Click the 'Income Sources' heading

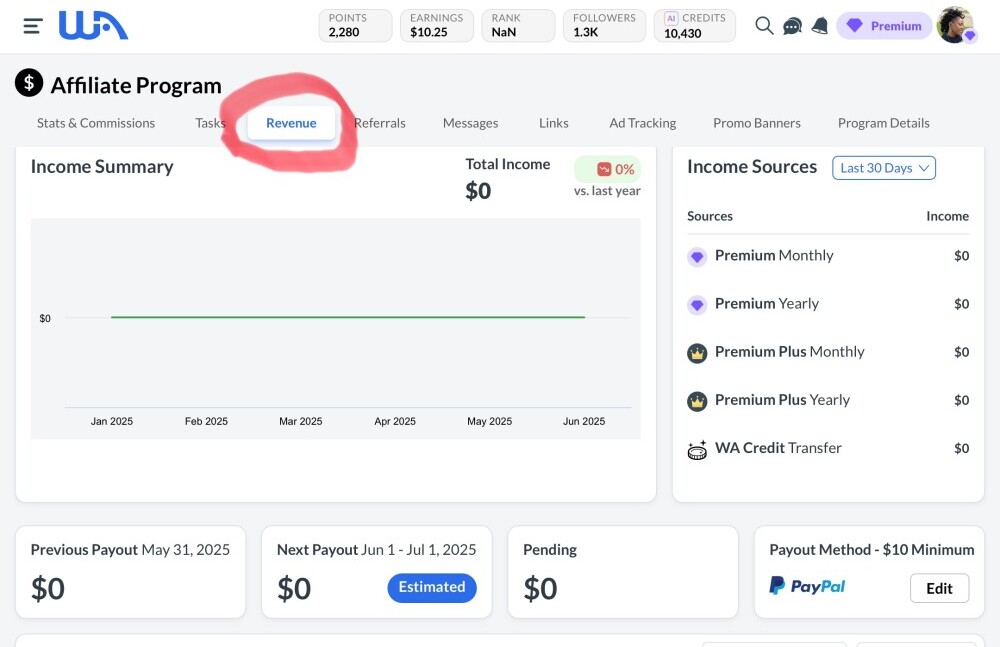752,167
